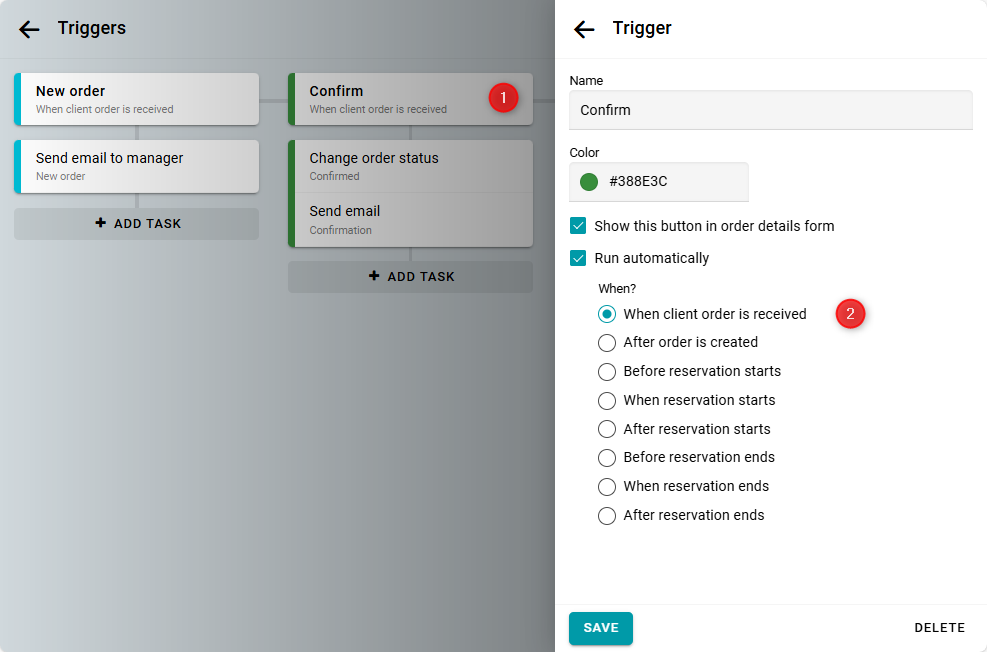Select After reservation ends radio button
The height and width of the screenshot is (652, 987).
pyautogui.click(x=607, y=515)
